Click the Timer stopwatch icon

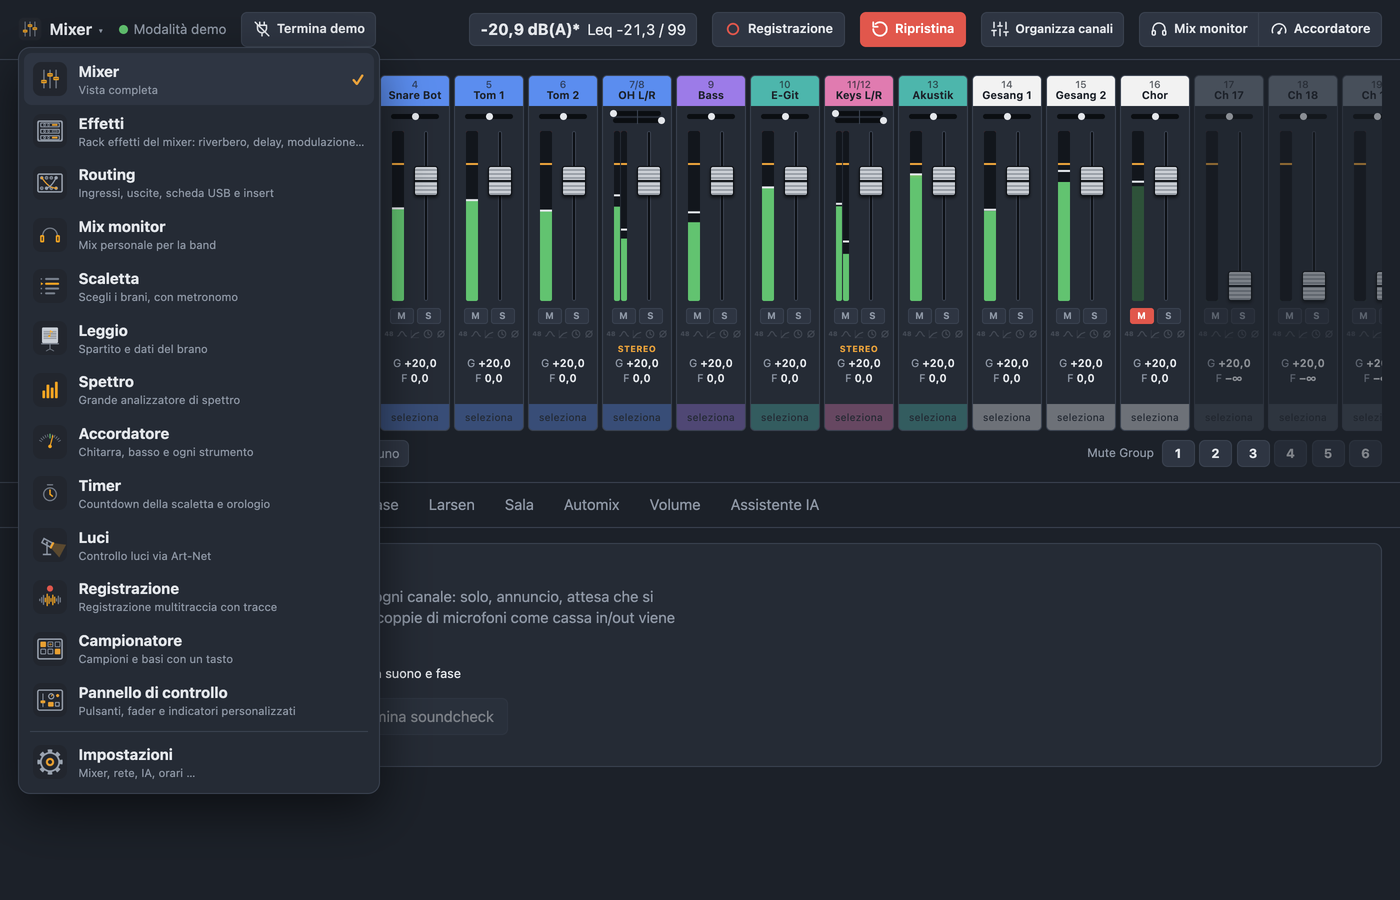coord(50,494)
